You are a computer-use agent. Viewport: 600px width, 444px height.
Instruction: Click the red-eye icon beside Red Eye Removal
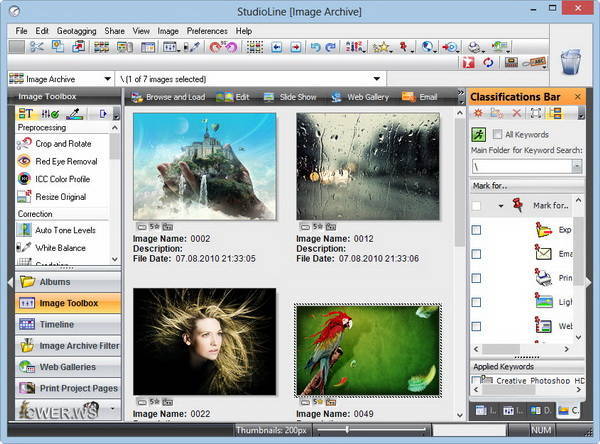tap(24, 161)
